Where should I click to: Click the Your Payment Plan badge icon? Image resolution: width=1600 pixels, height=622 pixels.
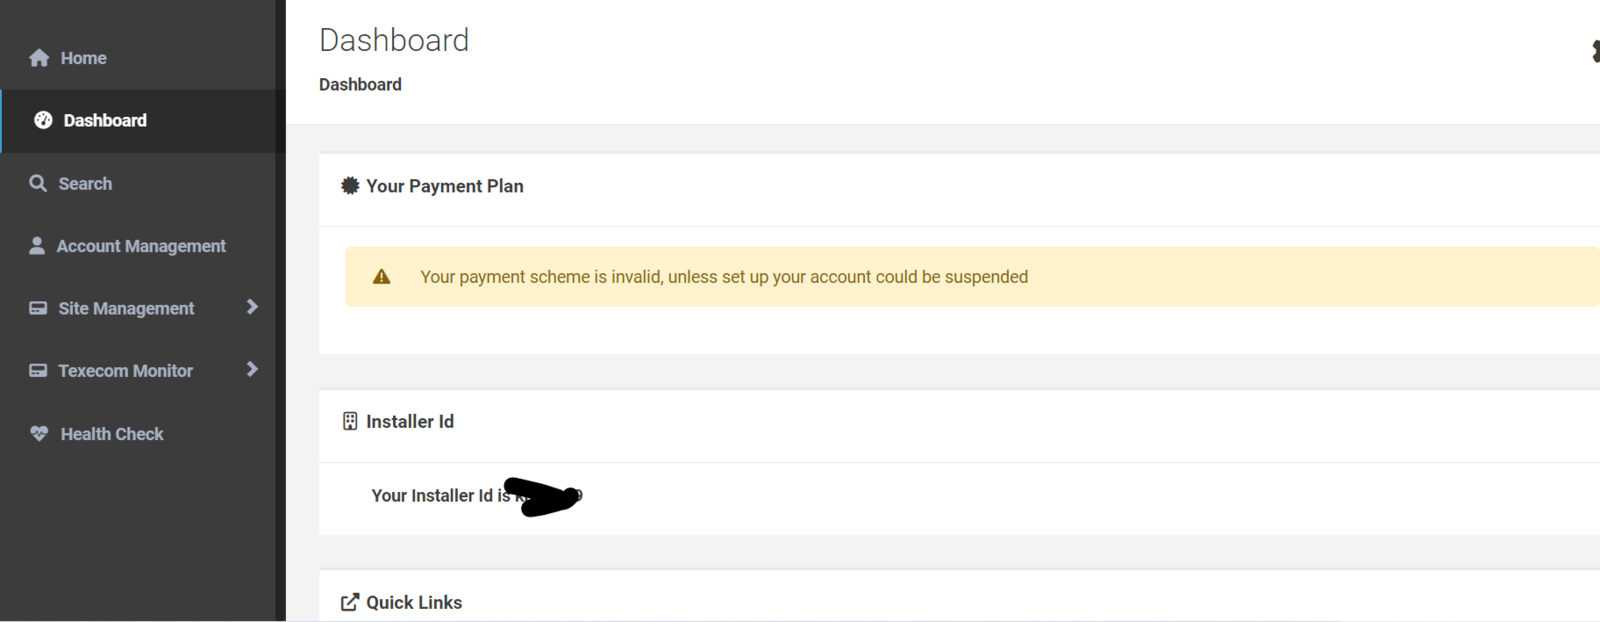350,186
